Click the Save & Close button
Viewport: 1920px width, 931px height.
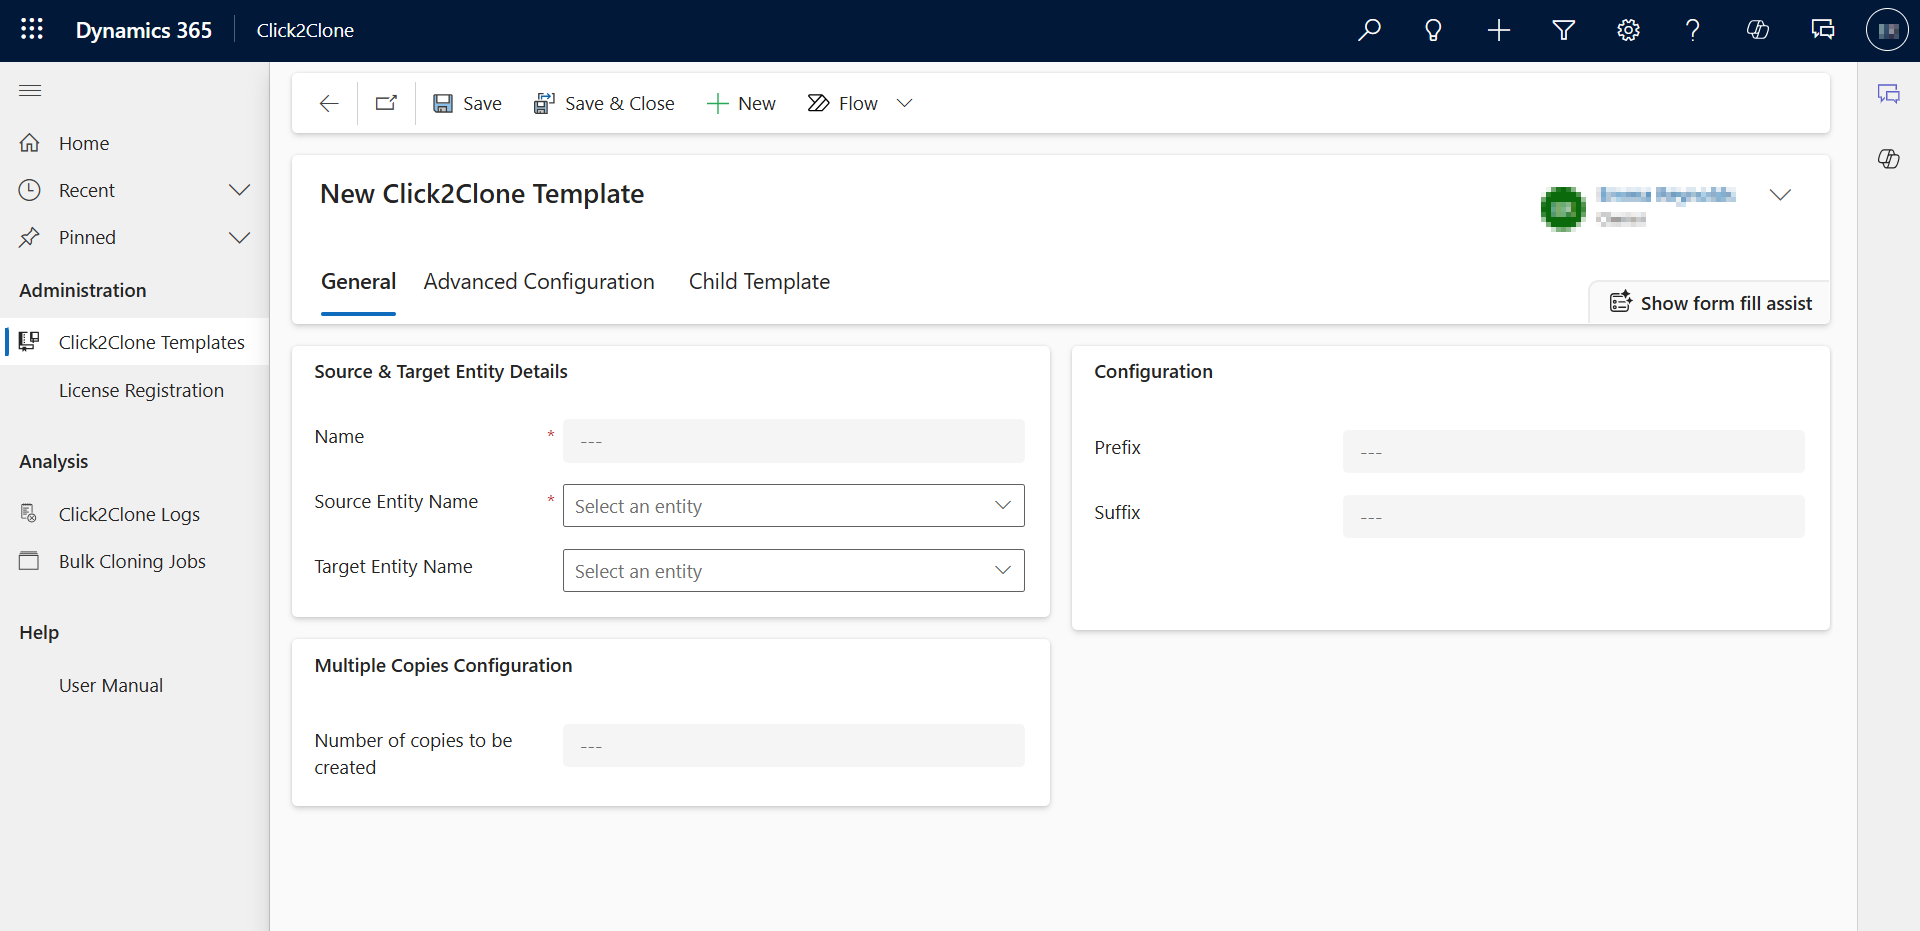pos(604,103)
